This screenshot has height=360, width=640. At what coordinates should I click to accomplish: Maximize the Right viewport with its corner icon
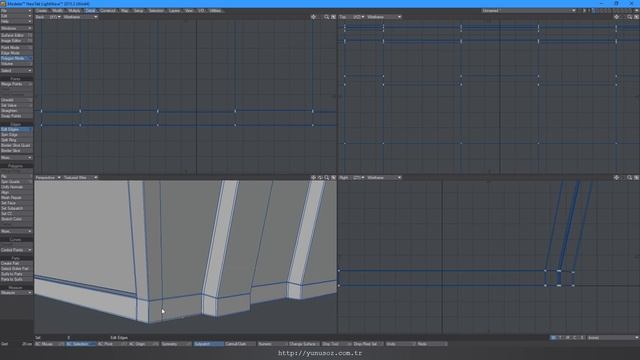tap(636, 178)
